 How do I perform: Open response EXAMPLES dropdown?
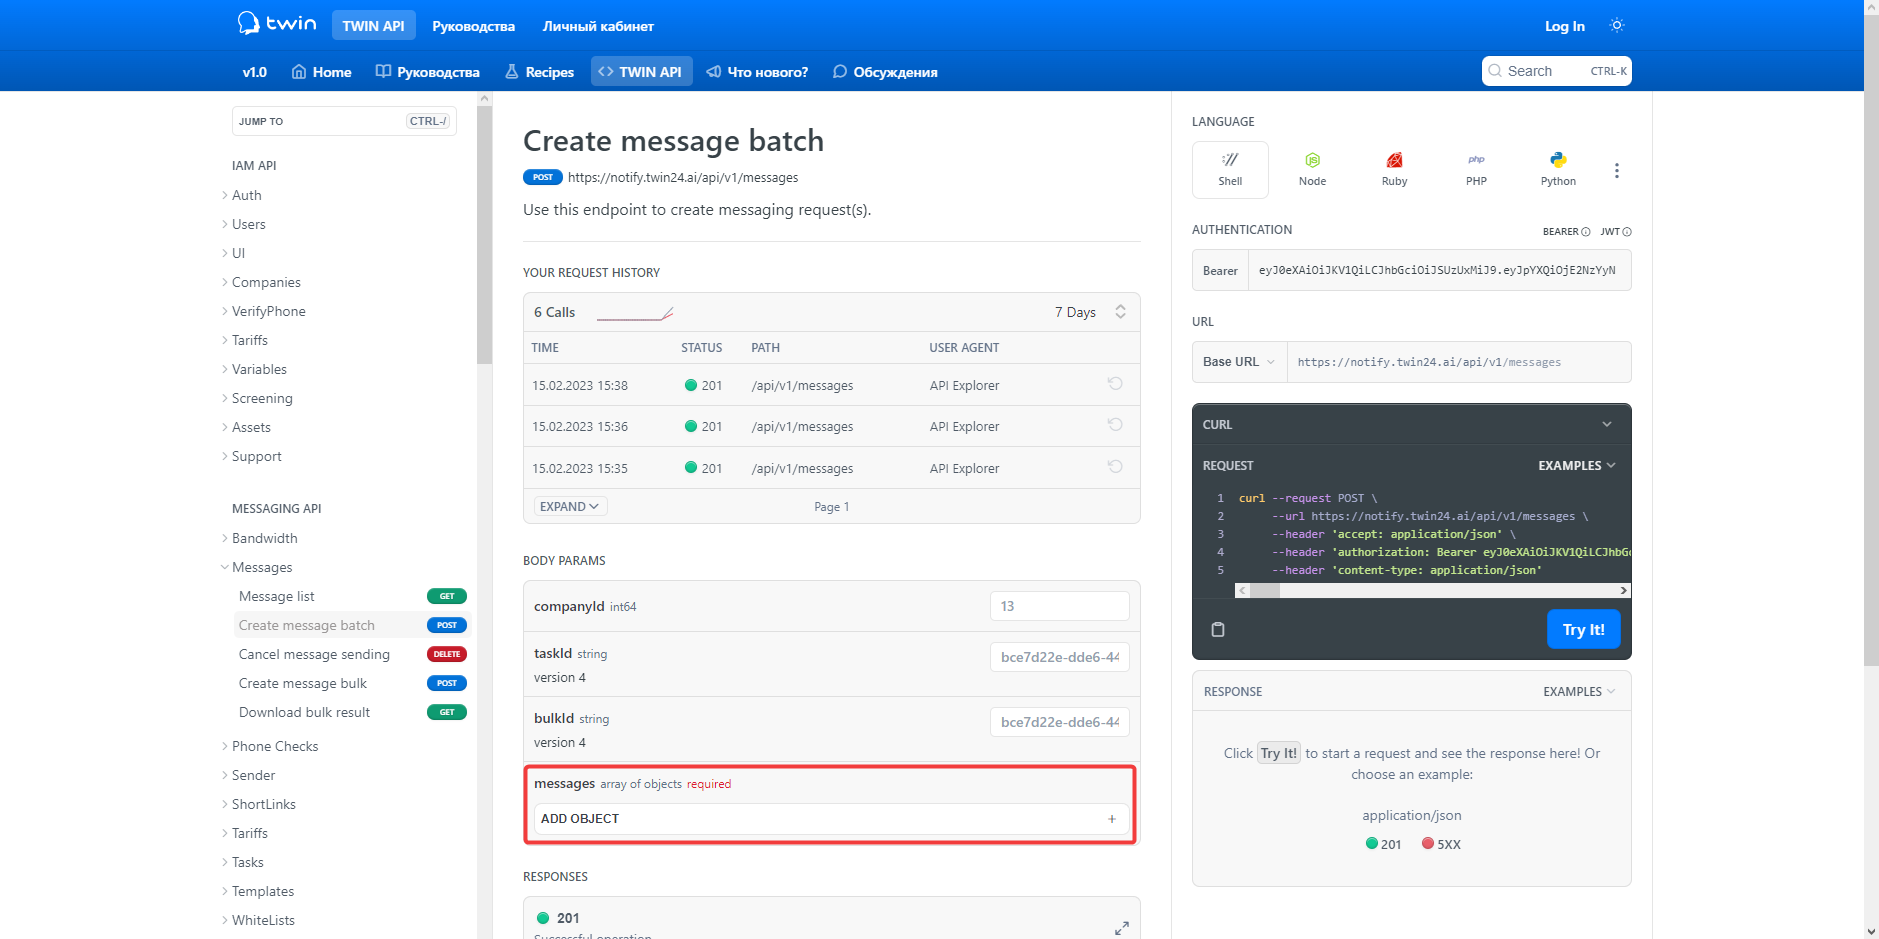click(1579, 692)
